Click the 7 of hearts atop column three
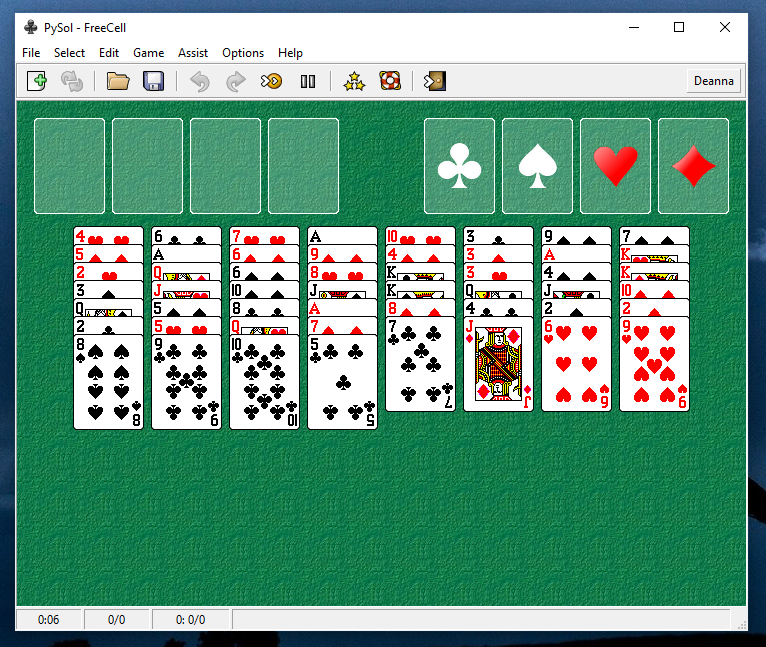This screenshot has width=766, height=647. point(264,236)
